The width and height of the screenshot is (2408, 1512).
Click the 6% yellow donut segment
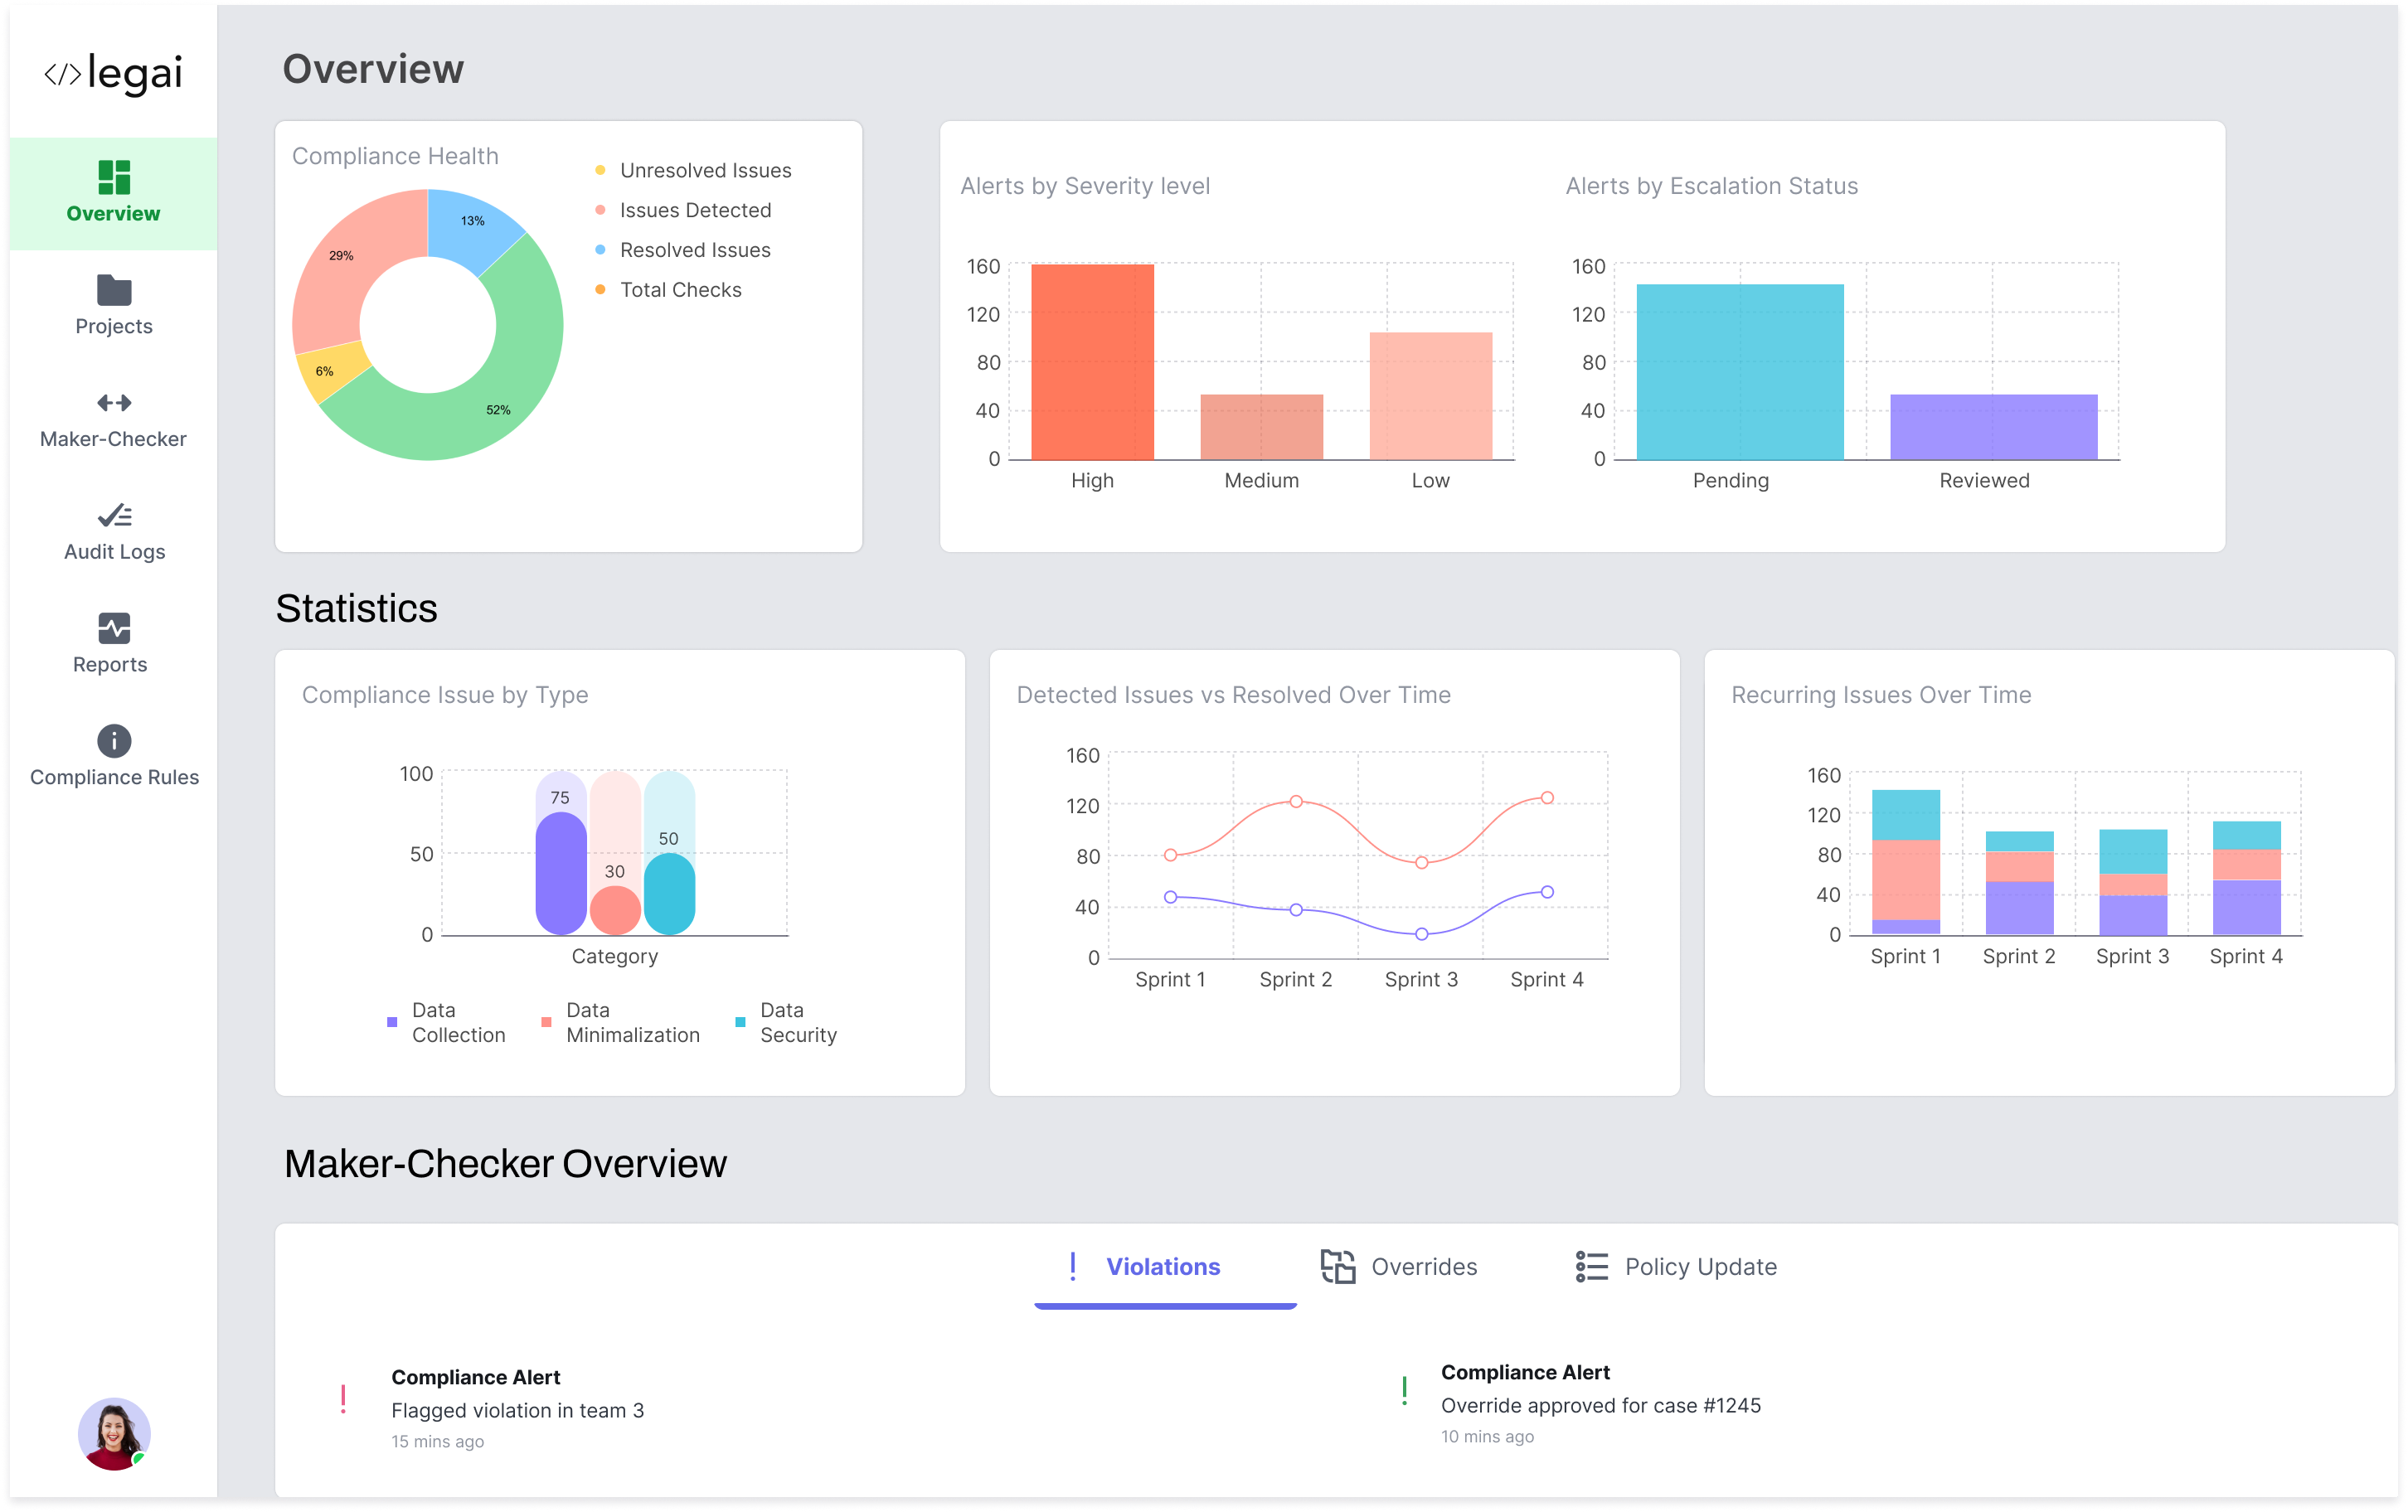click(327, 372)
